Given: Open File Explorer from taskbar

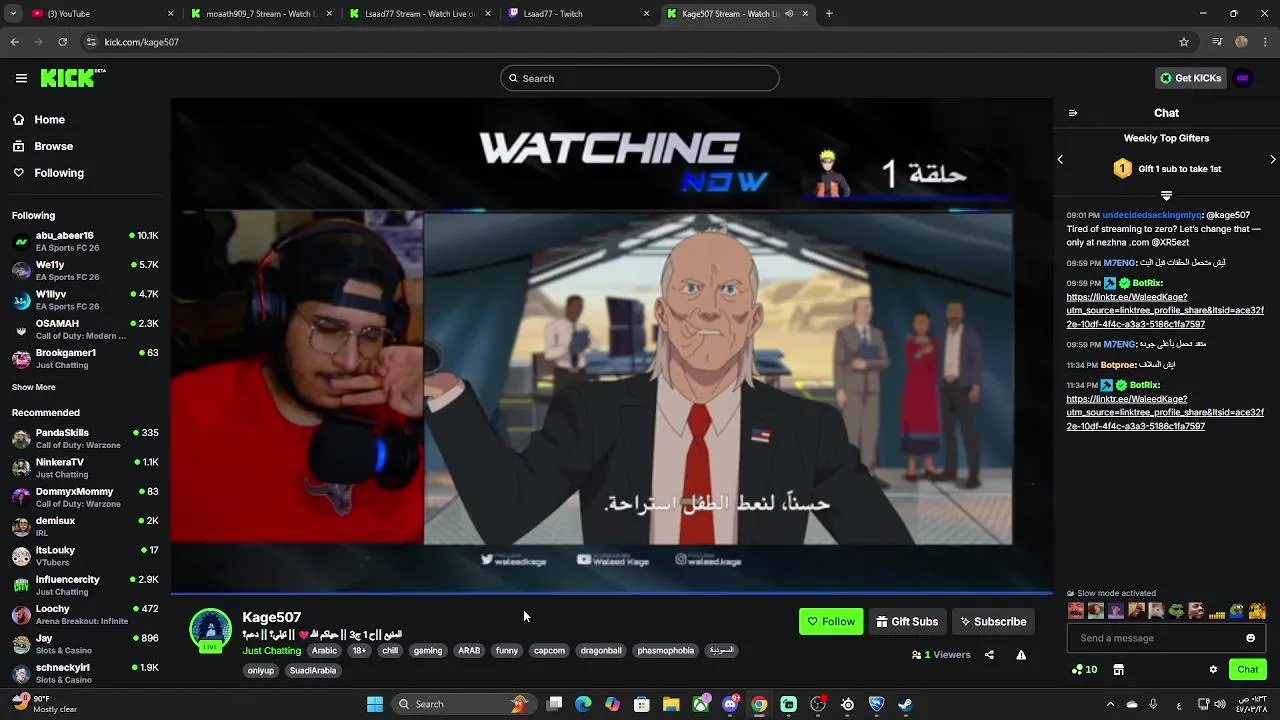Looking at the screenshot, I should pyautogui.click(x=671, y=704).
